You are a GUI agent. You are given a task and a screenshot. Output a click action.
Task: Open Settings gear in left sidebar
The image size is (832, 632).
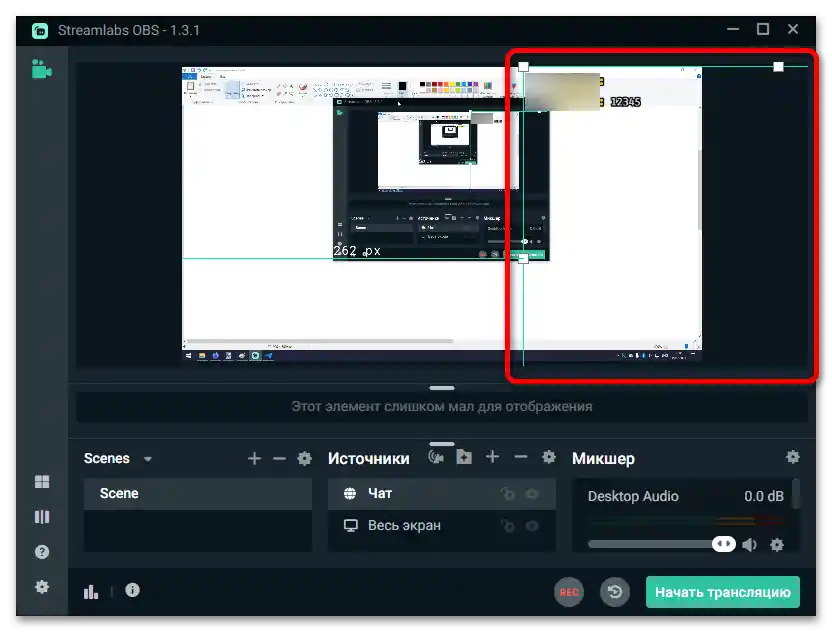click(42, 587)
